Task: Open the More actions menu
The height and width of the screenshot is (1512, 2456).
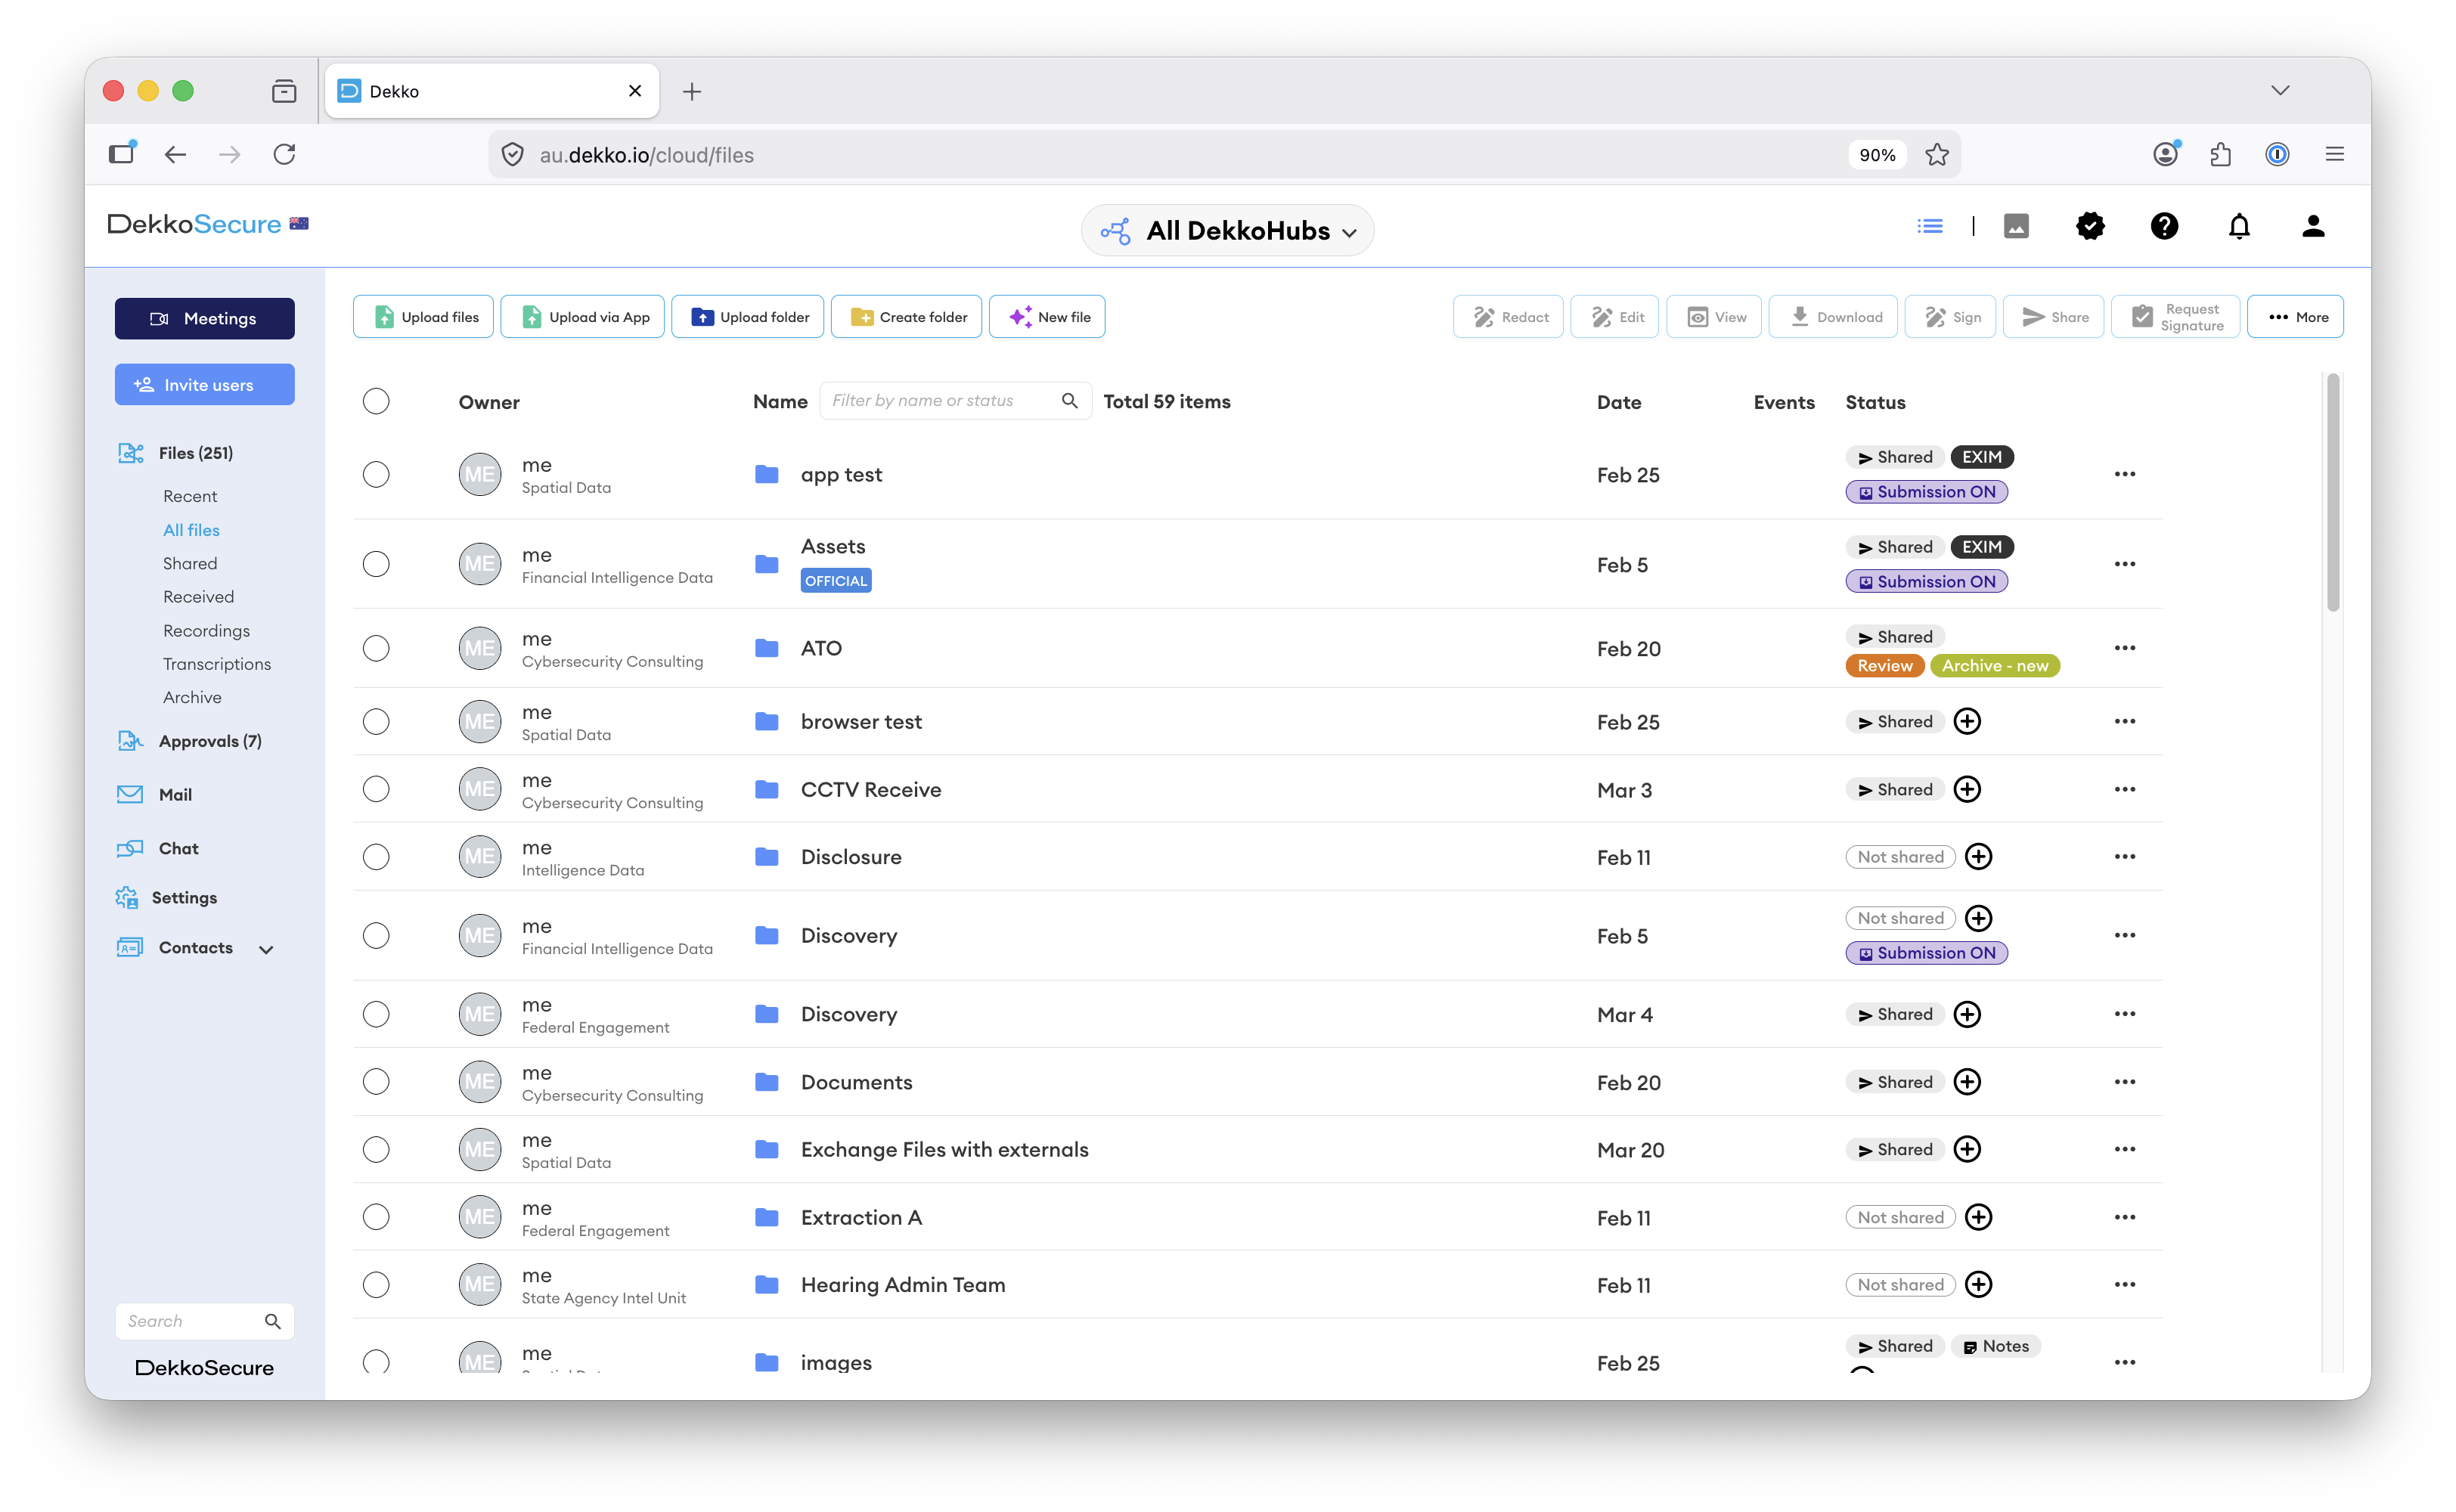Action: (x=2295, y=317)
